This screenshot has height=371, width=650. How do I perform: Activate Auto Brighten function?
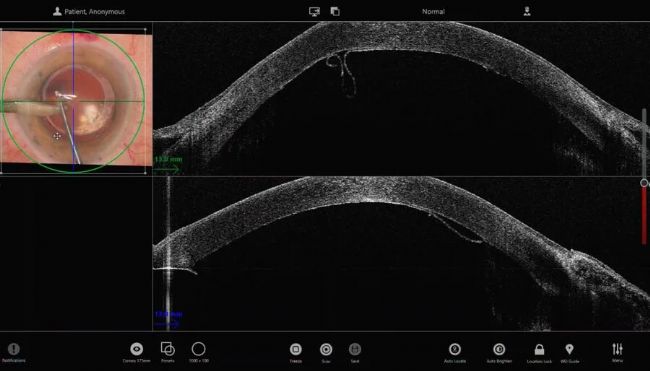(x=499, y=349)
